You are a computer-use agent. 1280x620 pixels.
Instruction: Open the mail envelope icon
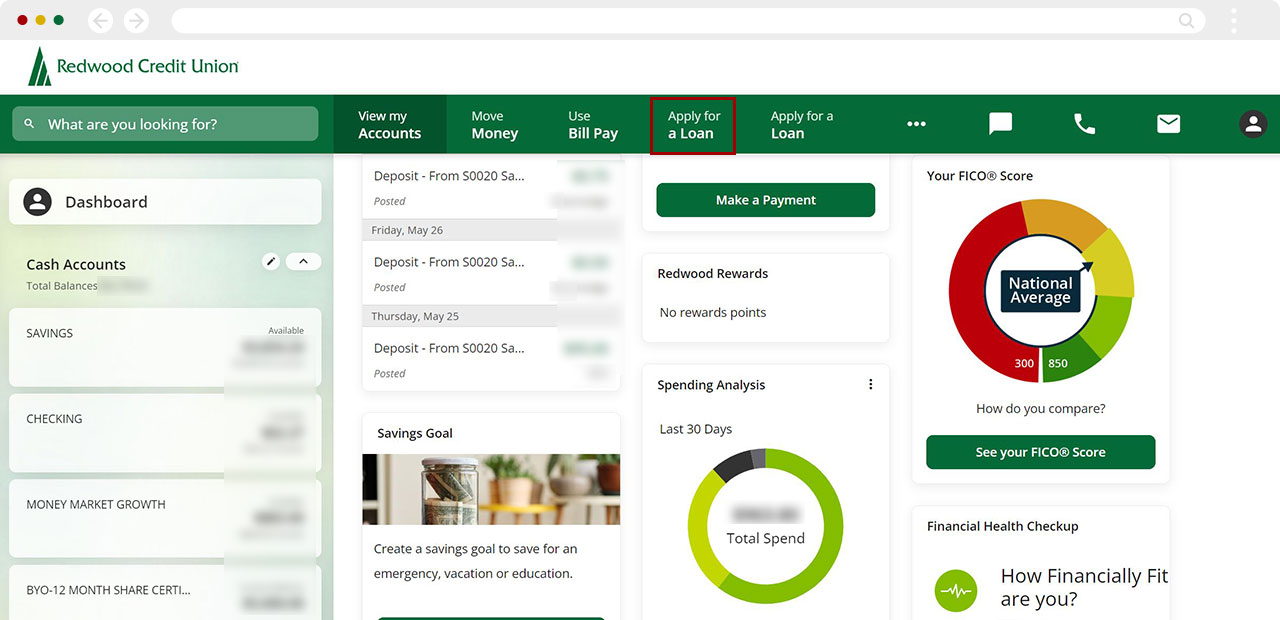[1168, 124]
